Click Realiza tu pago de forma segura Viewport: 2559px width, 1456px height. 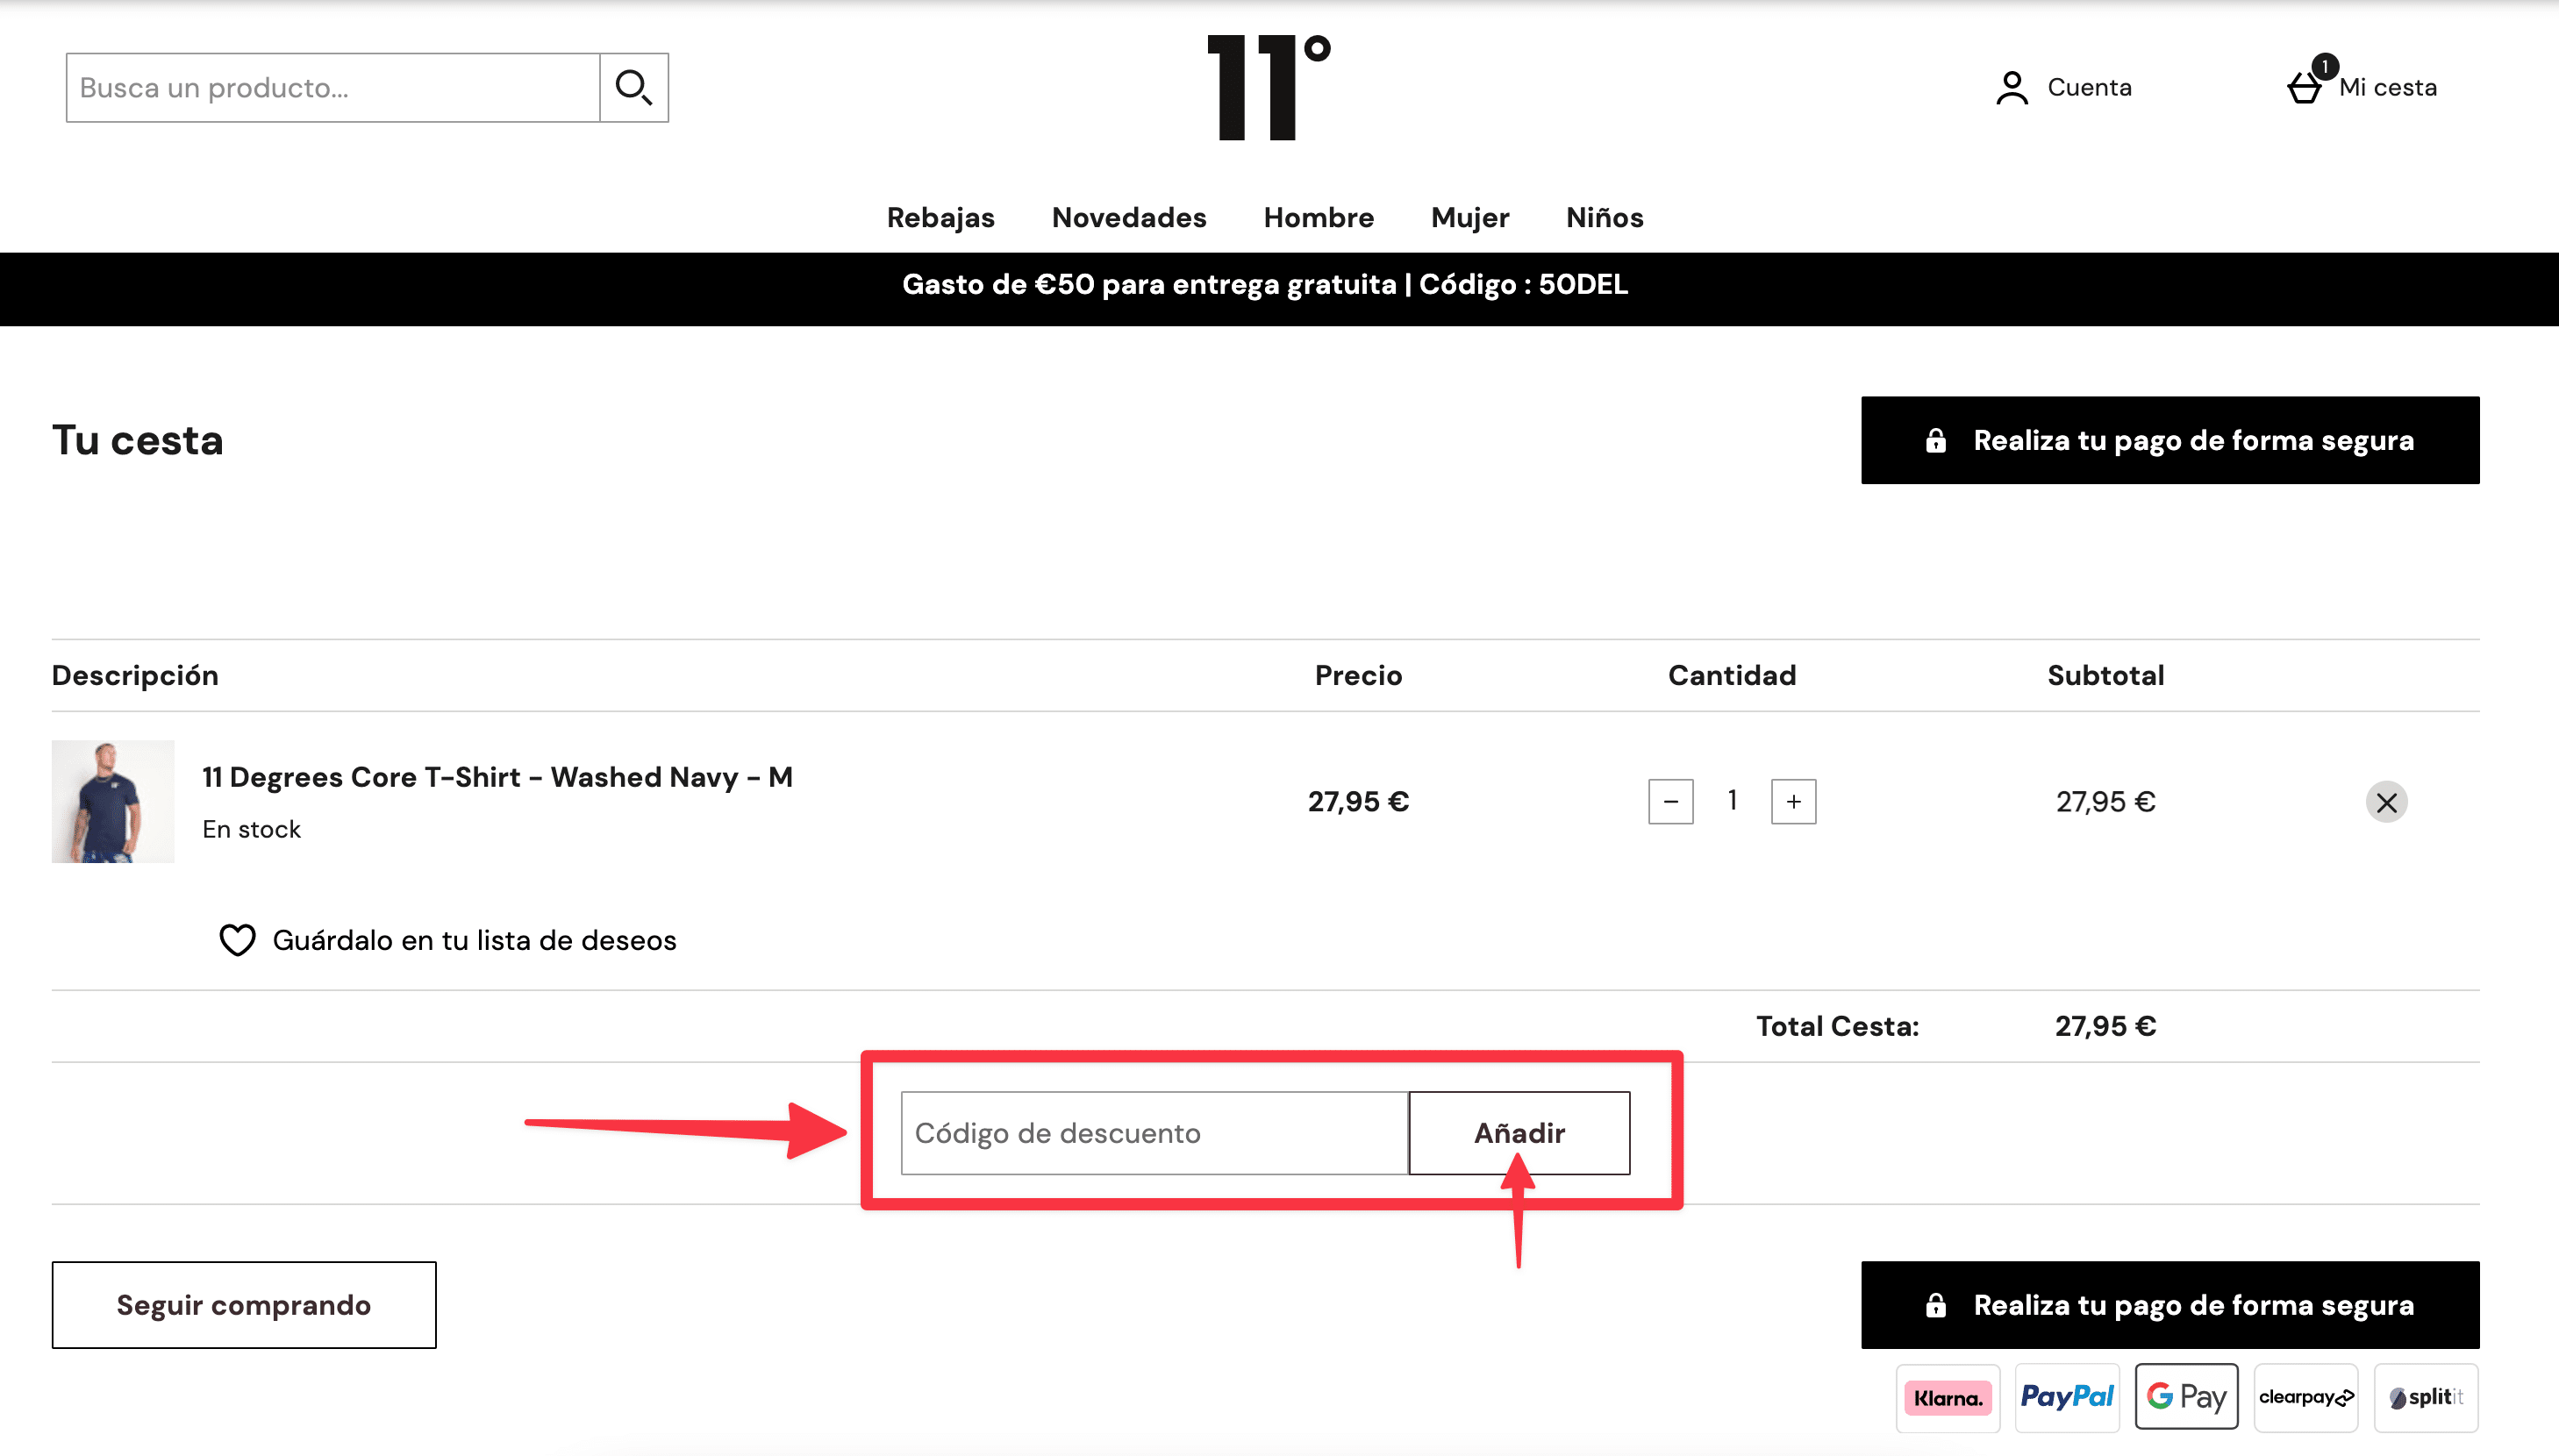(2169, 440)
